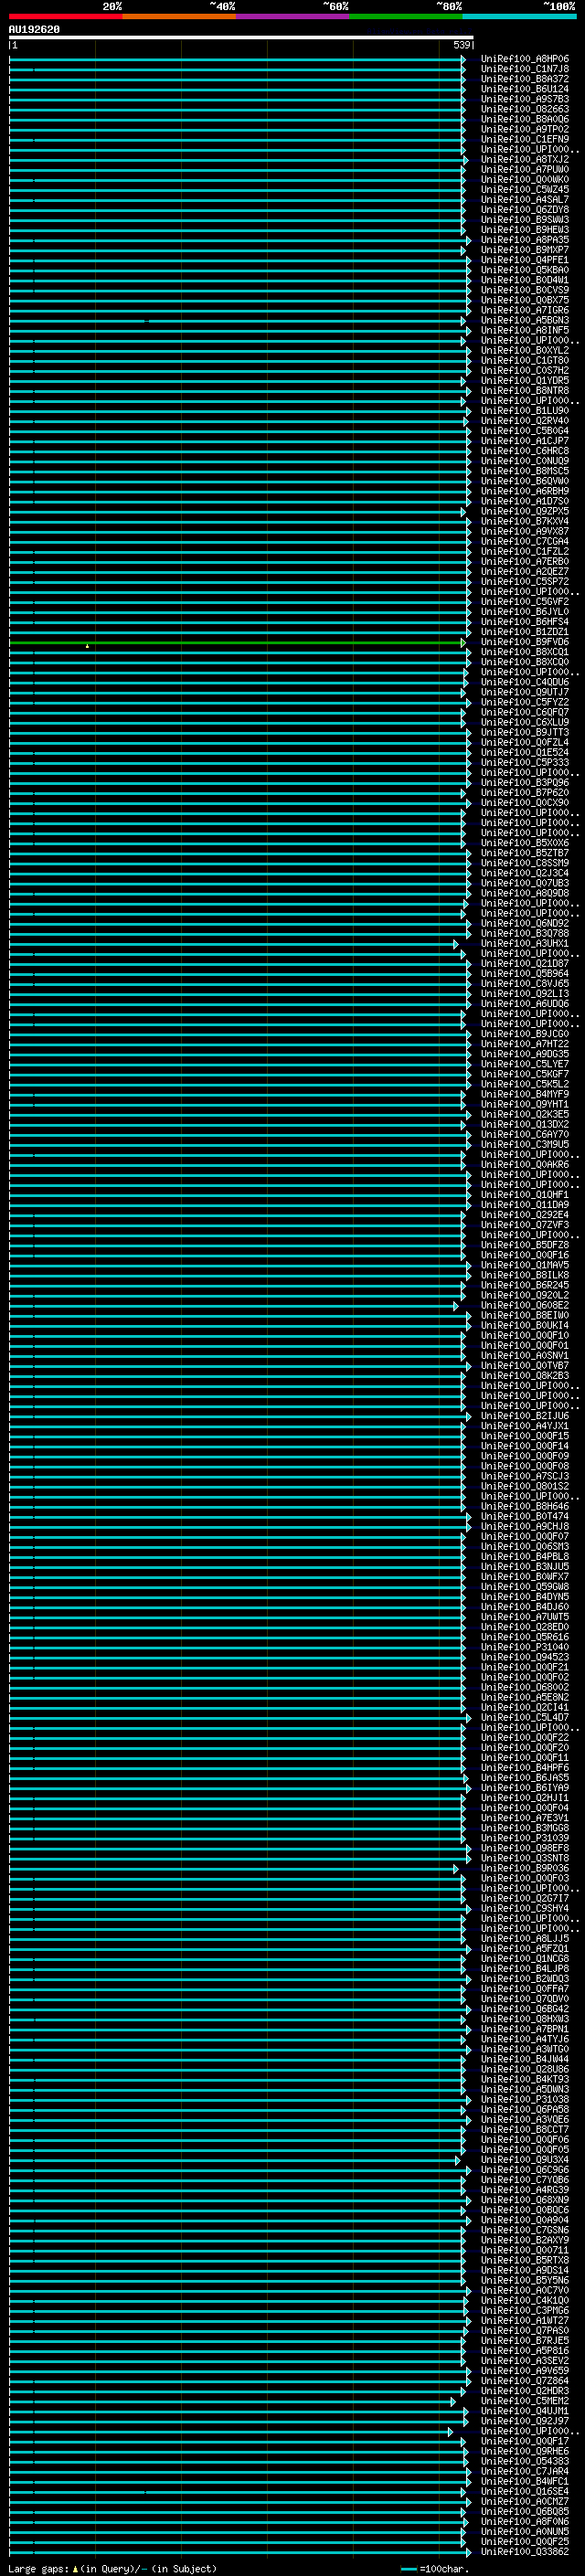Screen dimensions: 585x2576
Task: Select the UniRef100_C1EFN9 label
Action: click(525, 139)
